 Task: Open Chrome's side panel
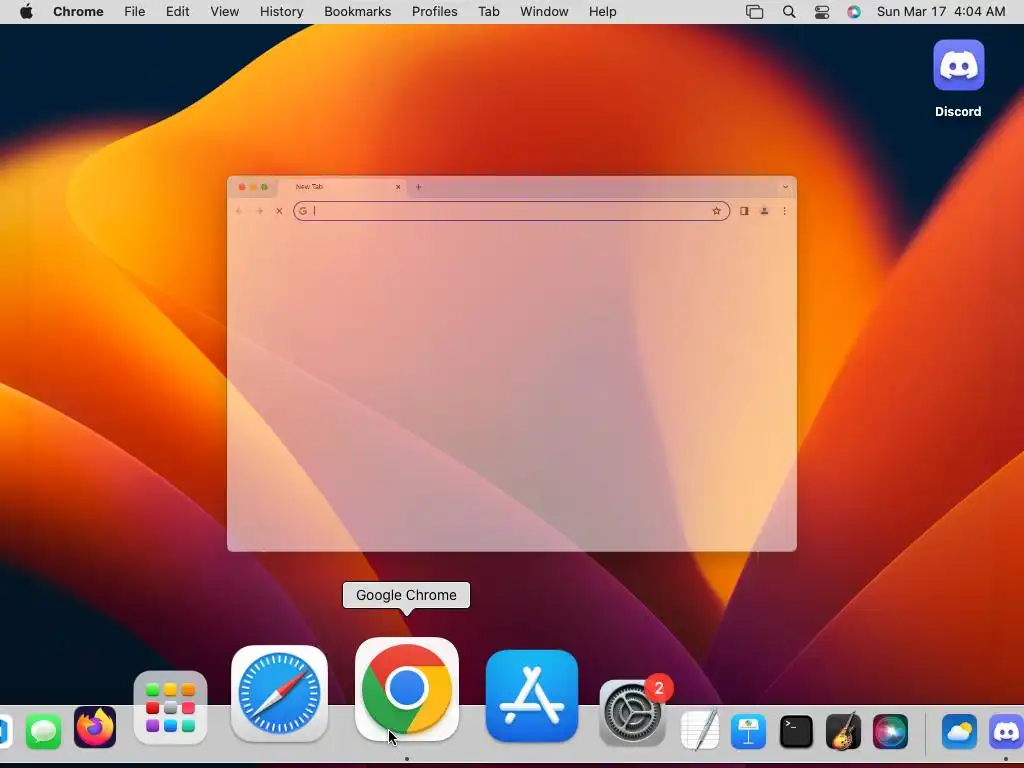pos(744,211)
